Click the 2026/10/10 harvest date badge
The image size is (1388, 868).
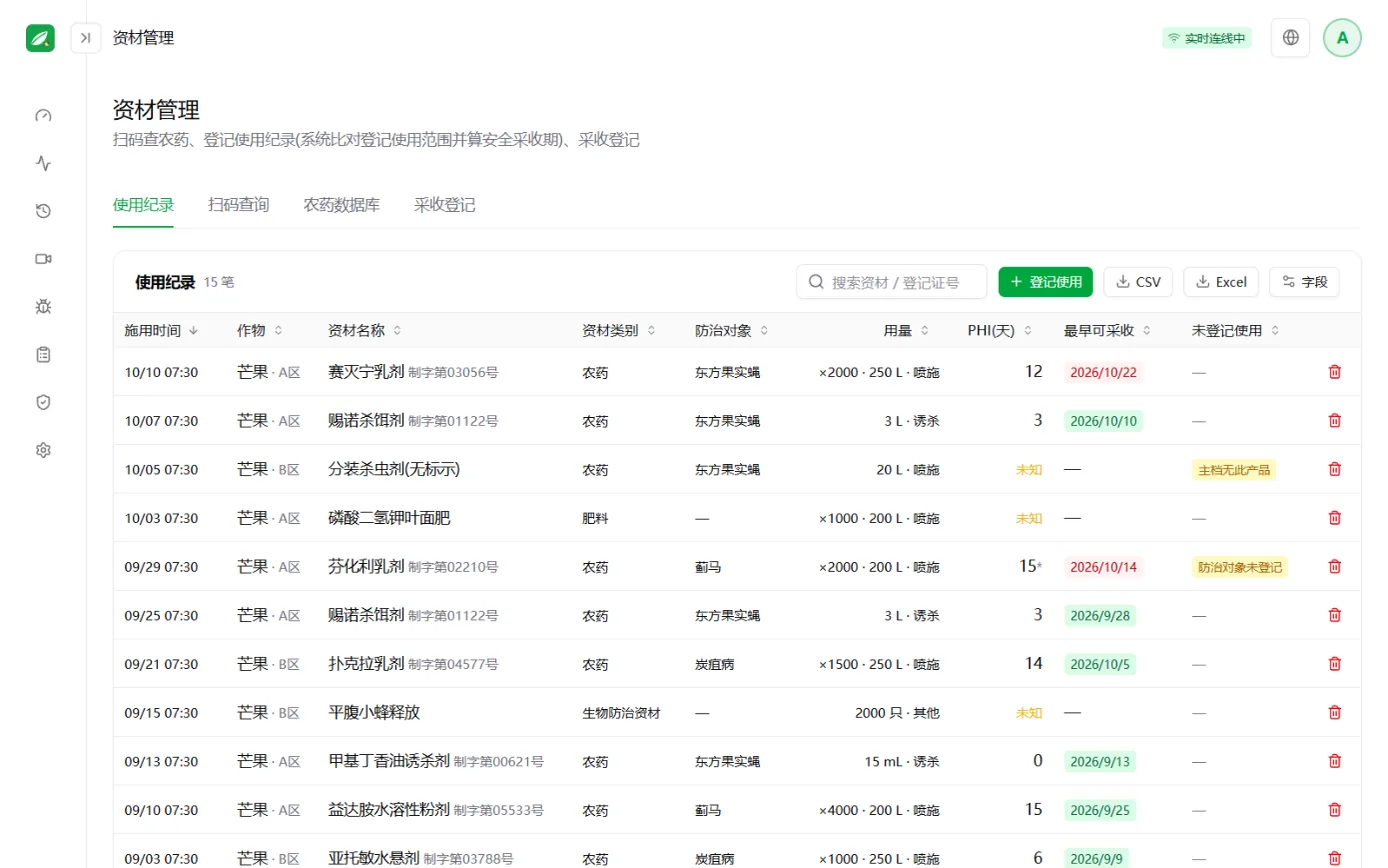pyautogui.click(x=1103, y=421)
